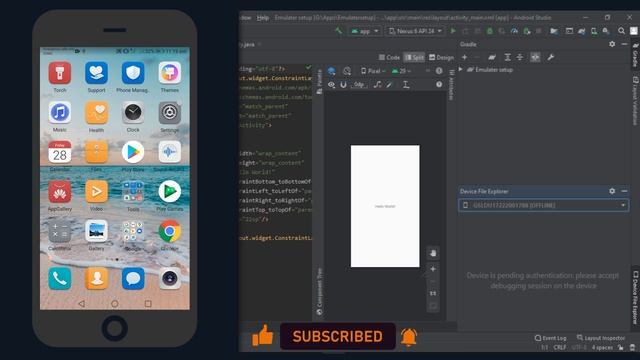This screenshot has height=360, width=640.
Task: Click the warnings info icon in design toolbar
Action: click(439, 71)
